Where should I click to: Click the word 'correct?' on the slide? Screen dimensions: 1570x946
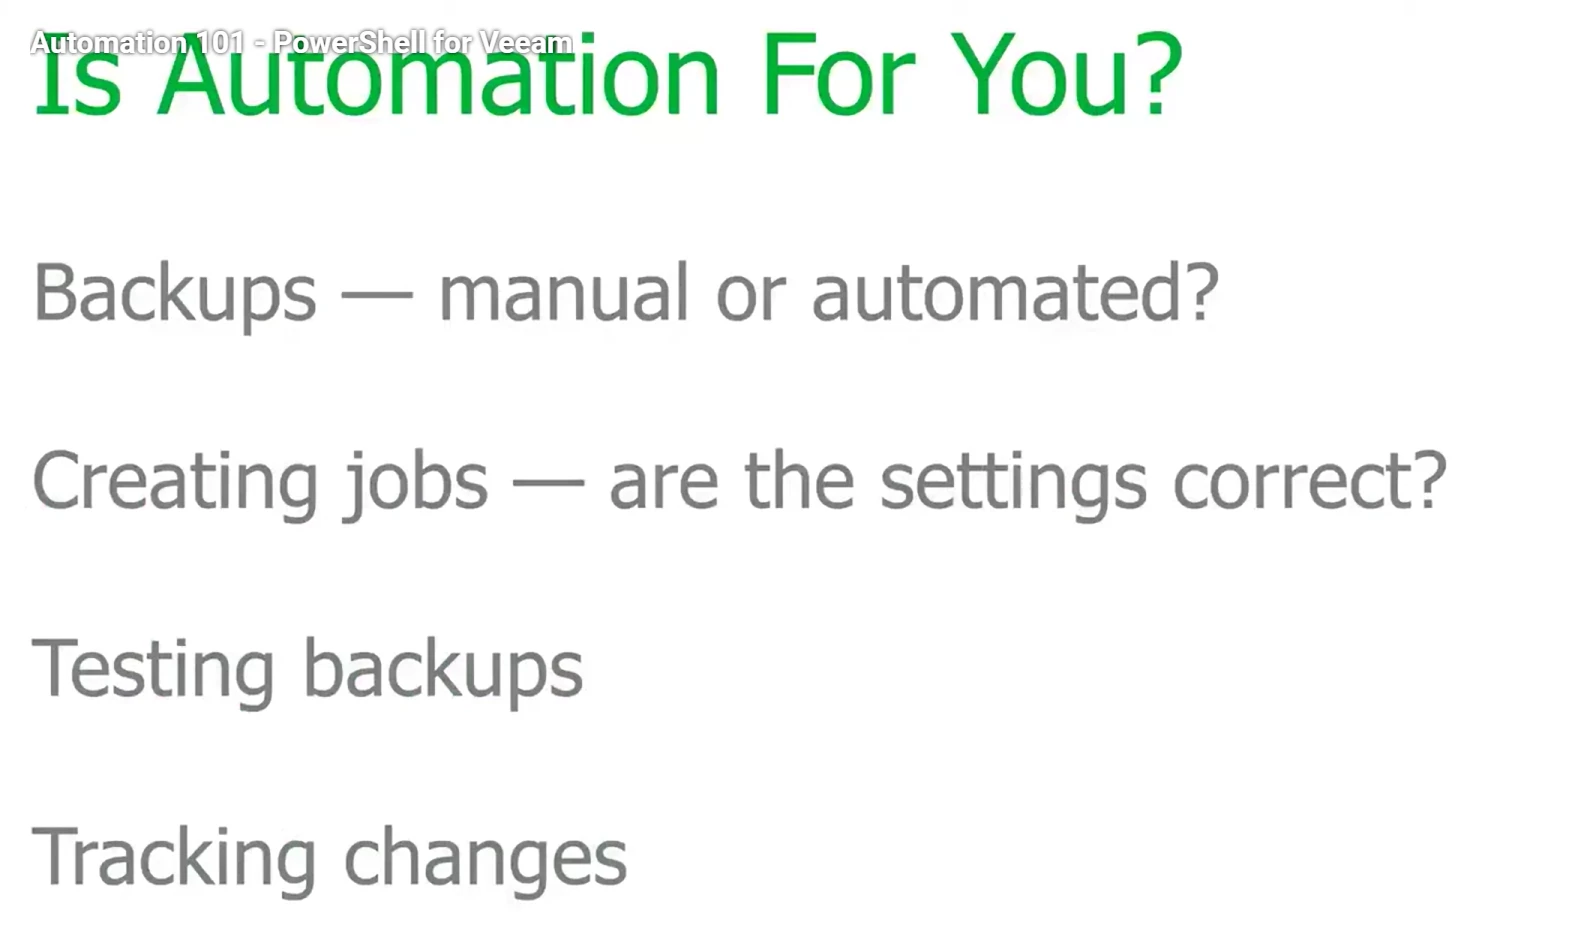tap(1309, 482)
